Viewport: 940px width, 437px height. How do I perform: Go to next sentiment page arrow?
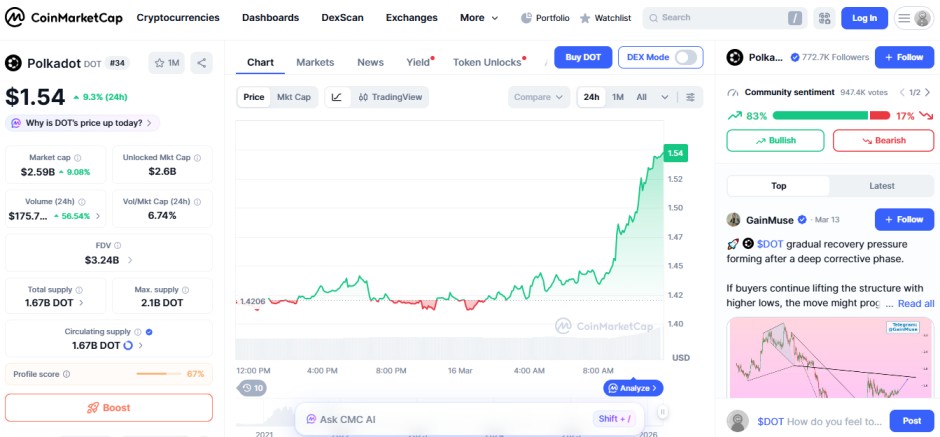pyautogui.click(x=927, y=92)
